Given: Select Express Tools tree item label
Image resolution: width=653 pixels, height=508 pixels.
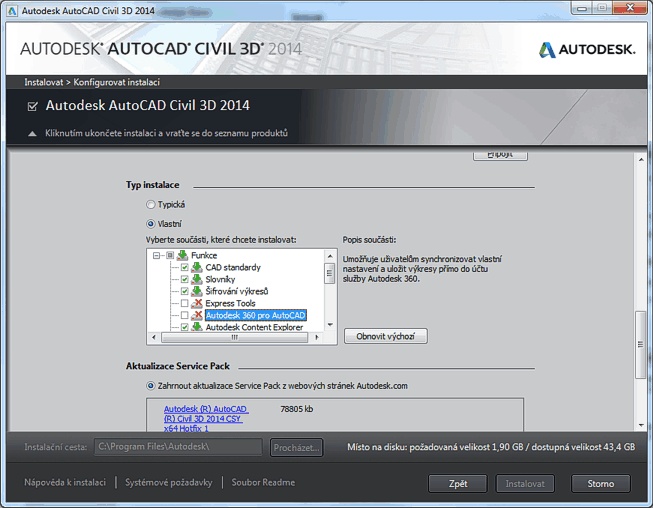Looking at the screenshot, I should point(230,303).
